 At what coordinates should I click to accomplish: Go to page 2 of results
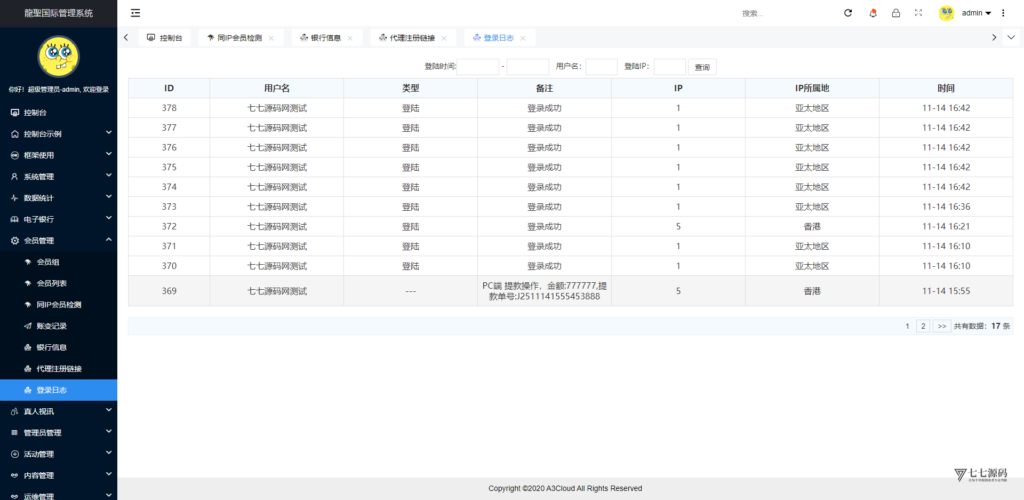tap(923, 326)
